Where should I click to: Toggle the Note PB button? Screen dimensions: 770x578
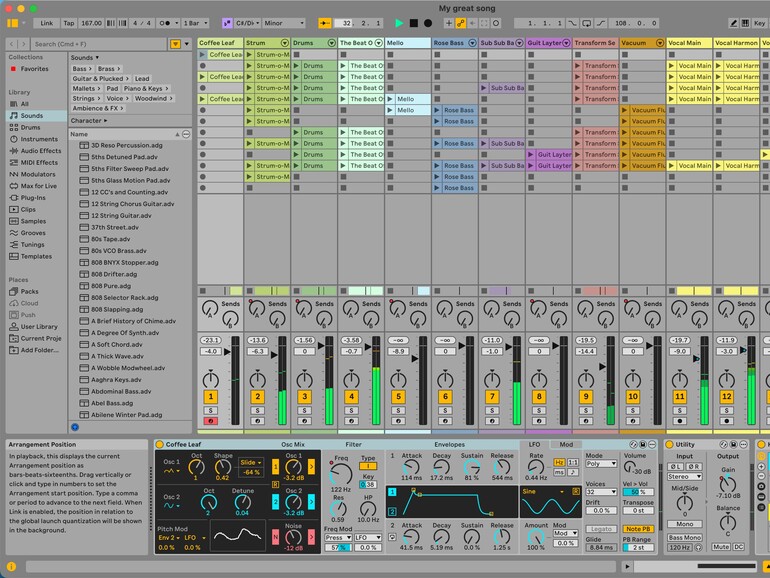point(638,529)
